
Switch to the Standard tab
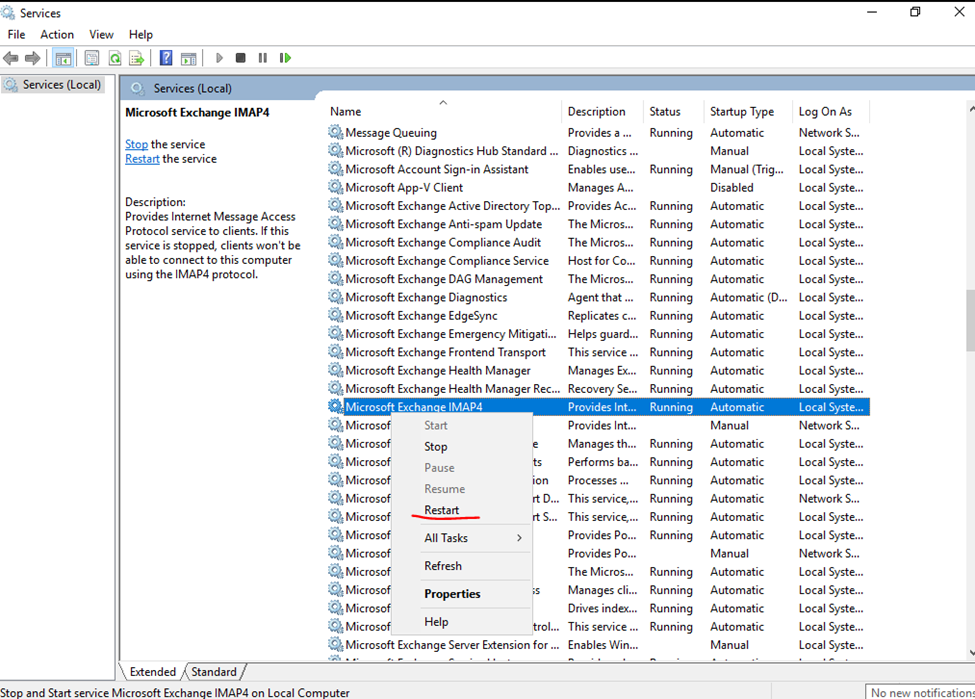pyautogui.click(x=214, y=672)
